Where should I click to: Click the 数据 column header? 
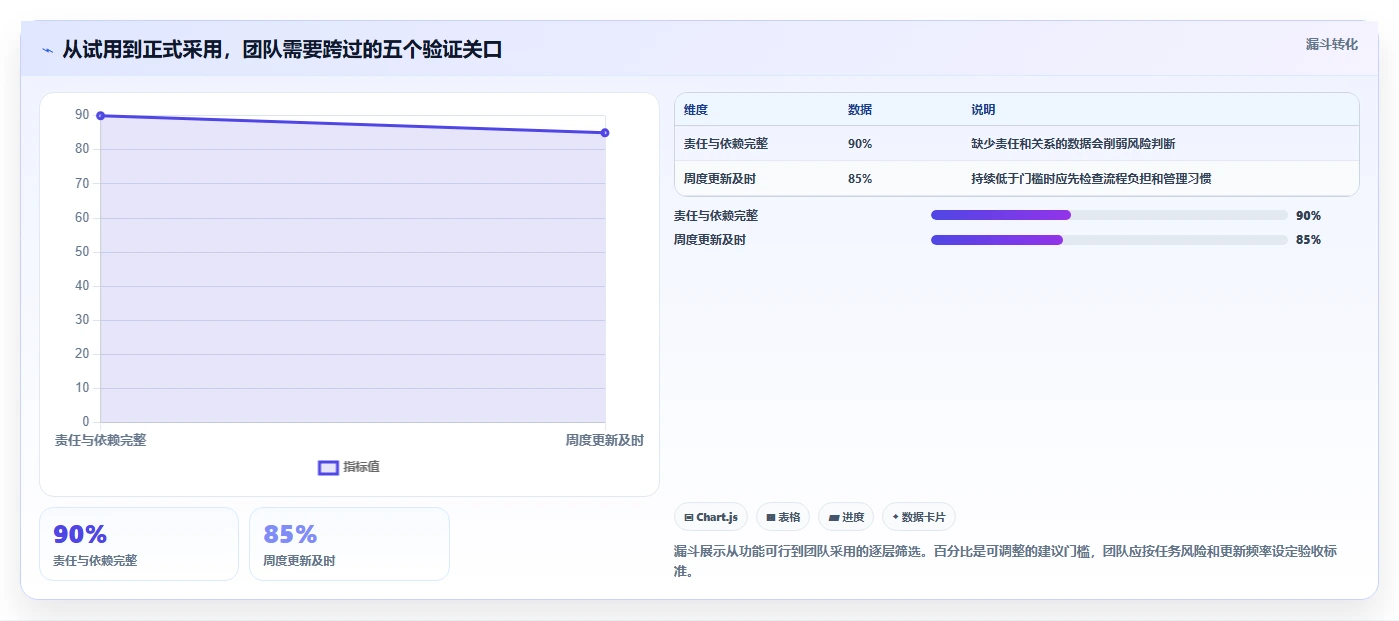click(860, 110)
